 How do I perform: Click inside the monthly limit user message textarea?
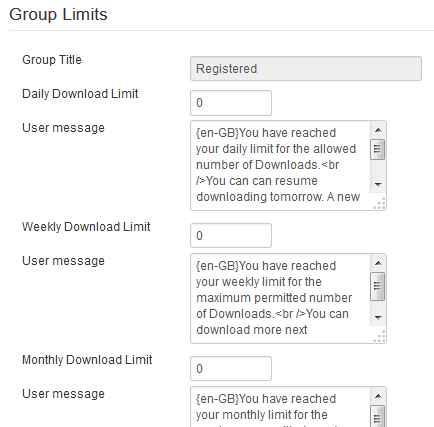point(280,407)
